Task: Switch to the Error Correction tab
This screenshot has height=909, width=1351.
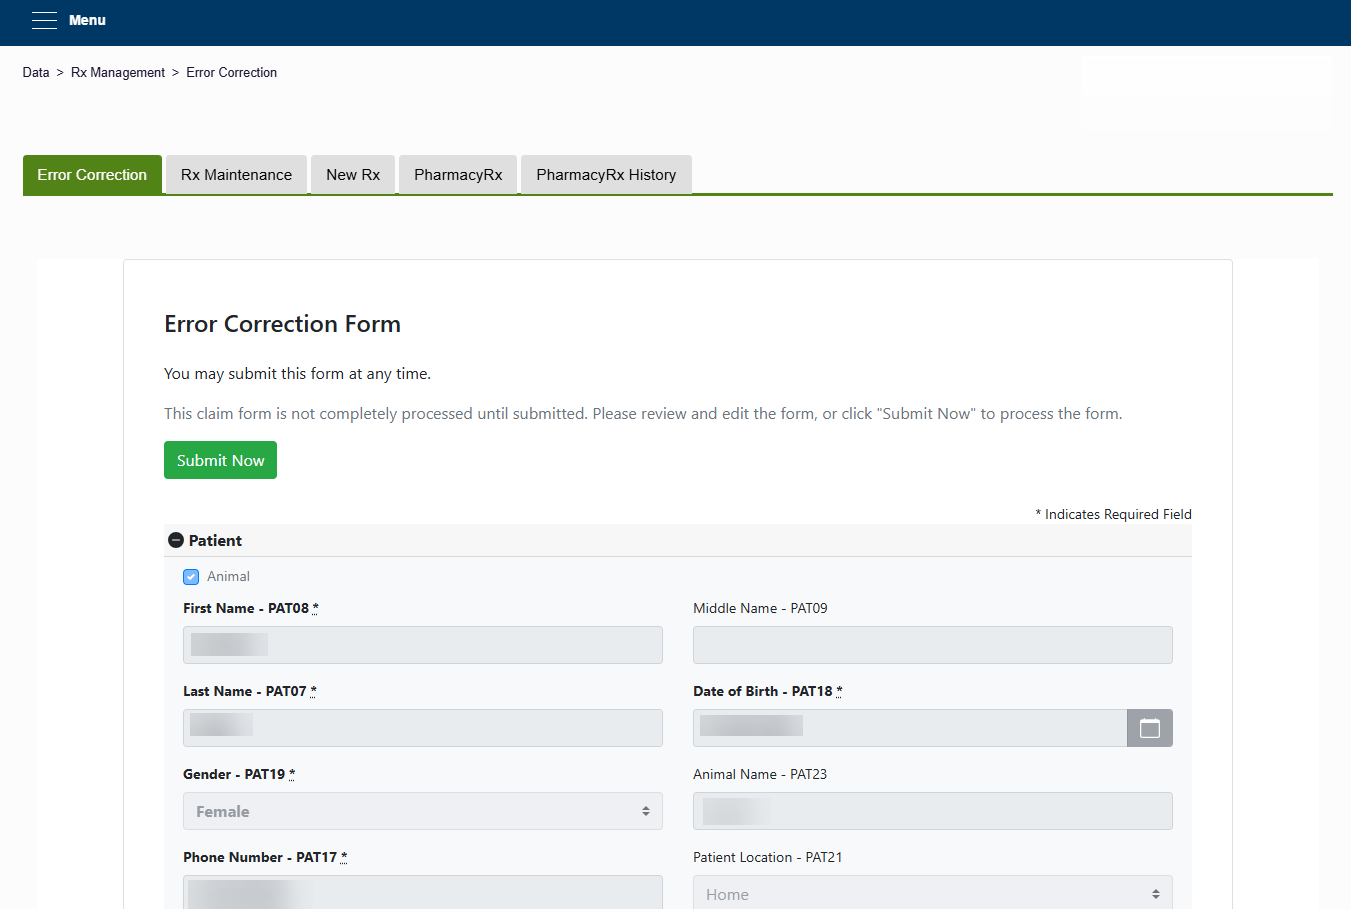Action: [92, 175]
